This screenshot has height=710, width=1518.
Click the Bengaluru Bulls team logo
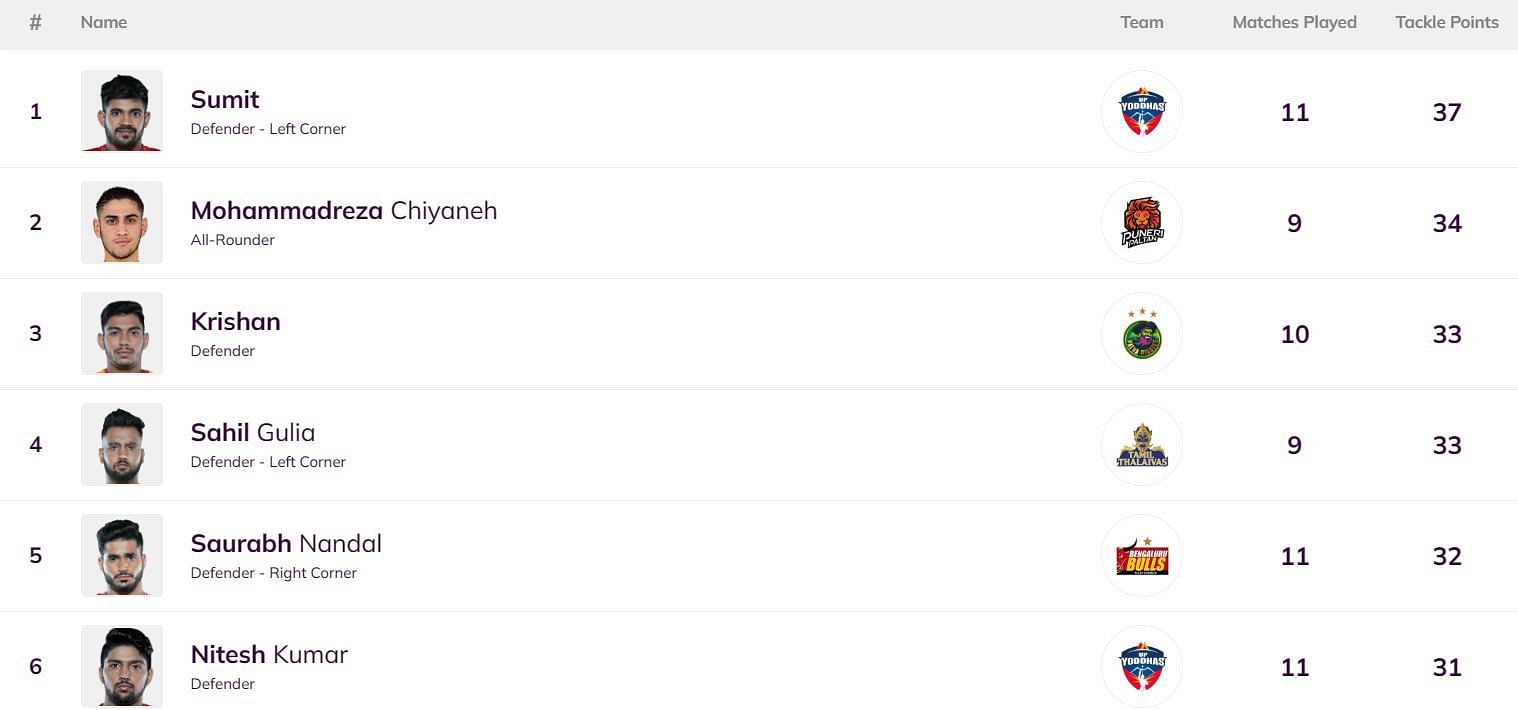(1141, 555)
